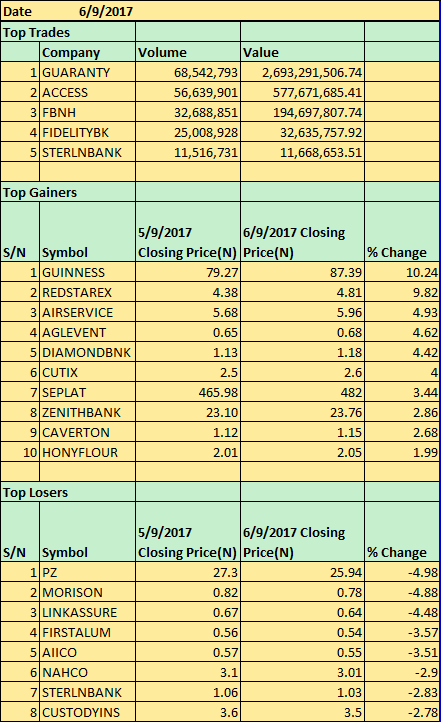This screenshot has height=723, width=442.
Task: Select the GUARANTY company cell
Action: point(88,72)
